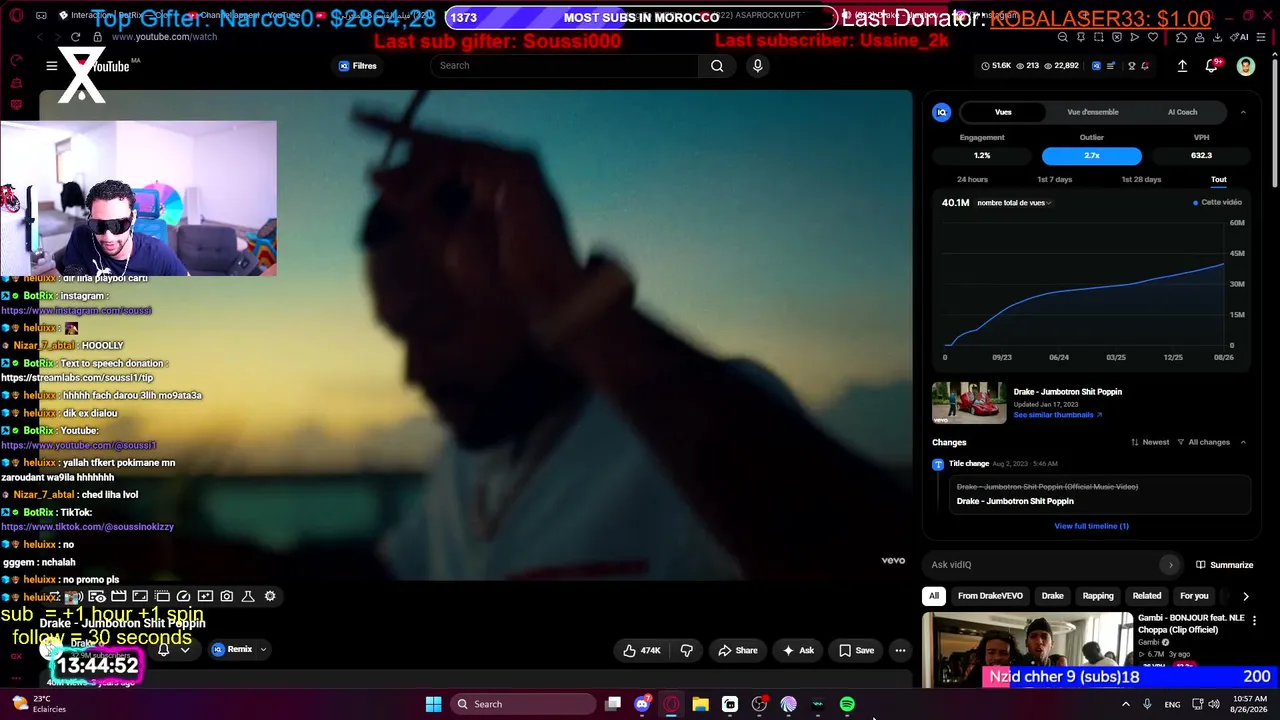Screen dimensions: 1280x720
Task: Submit the Ask vidIQ prompt arrow
Action: [x=1170, y=565]
